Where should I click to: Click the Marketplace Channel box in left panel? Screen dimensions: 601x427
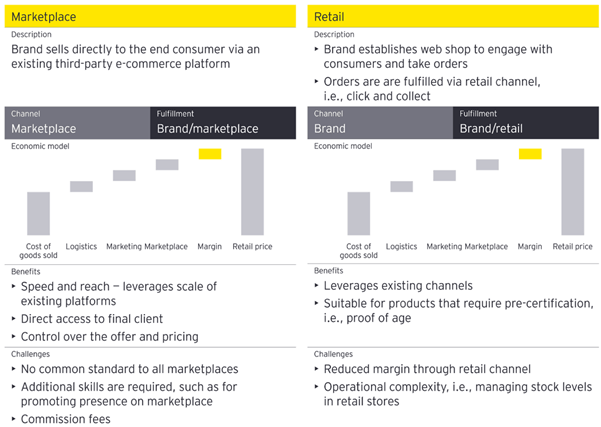point(77,123)
